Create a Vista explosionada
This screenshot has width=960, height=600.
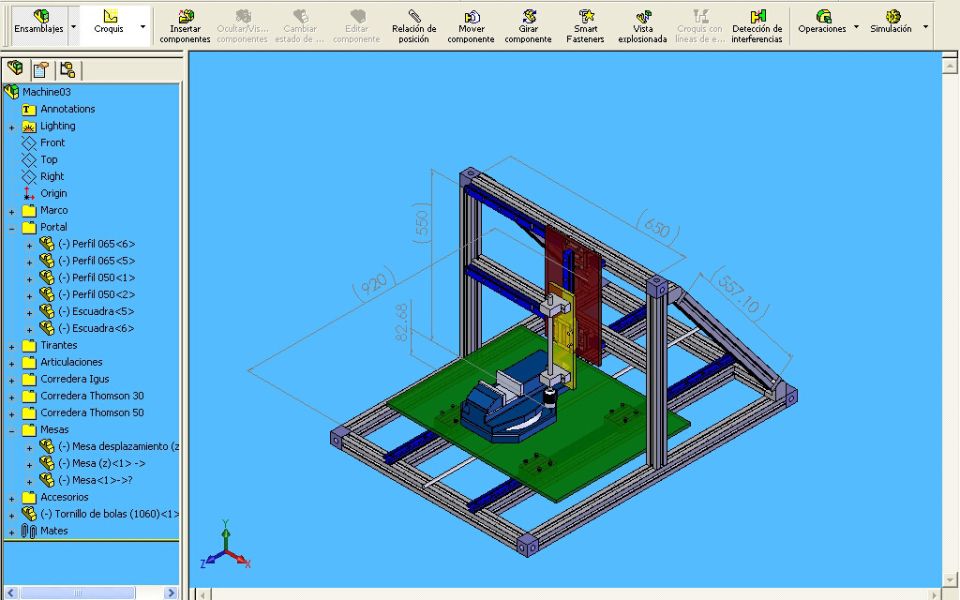click(642, 25)
